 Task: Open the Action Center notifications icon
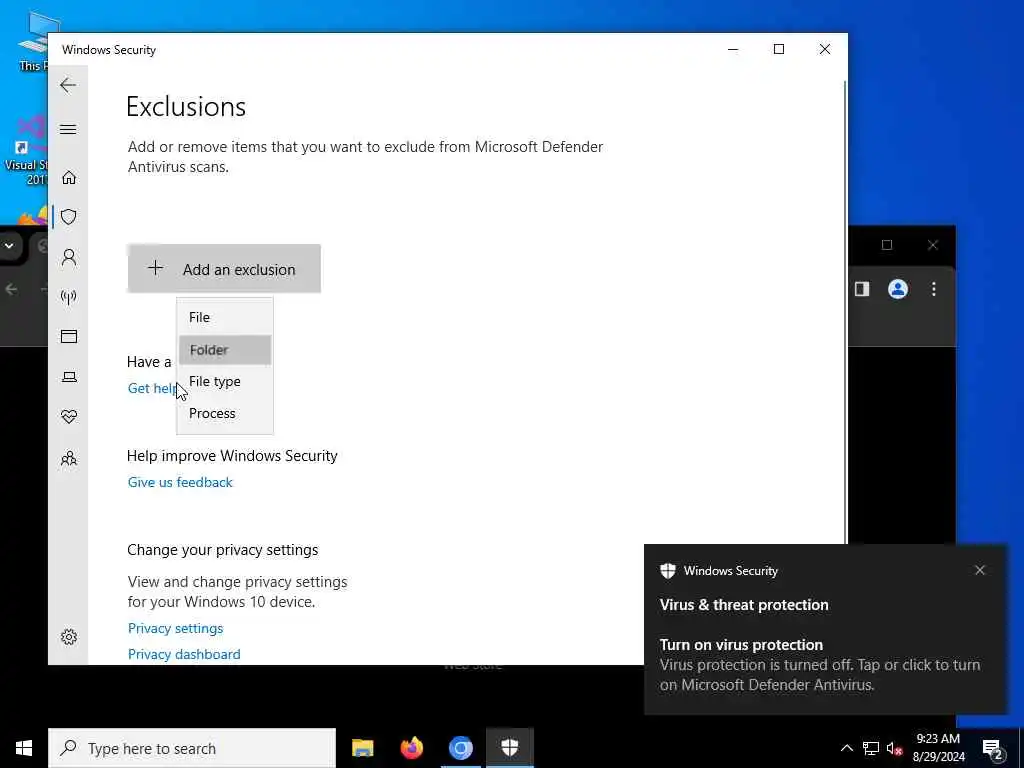(993, 750)
